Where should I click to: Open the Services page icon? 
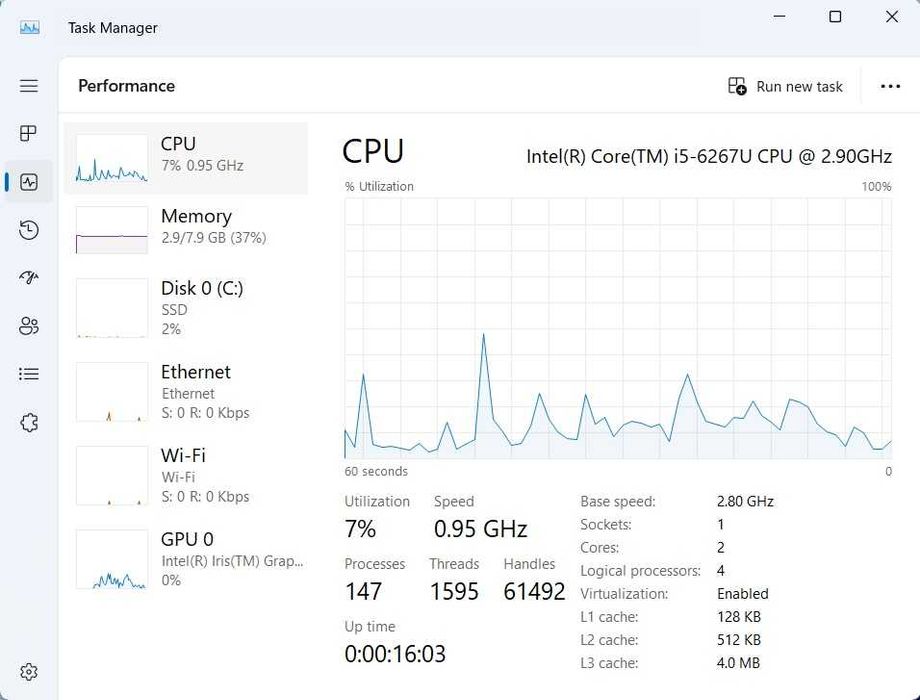[29, 422]
